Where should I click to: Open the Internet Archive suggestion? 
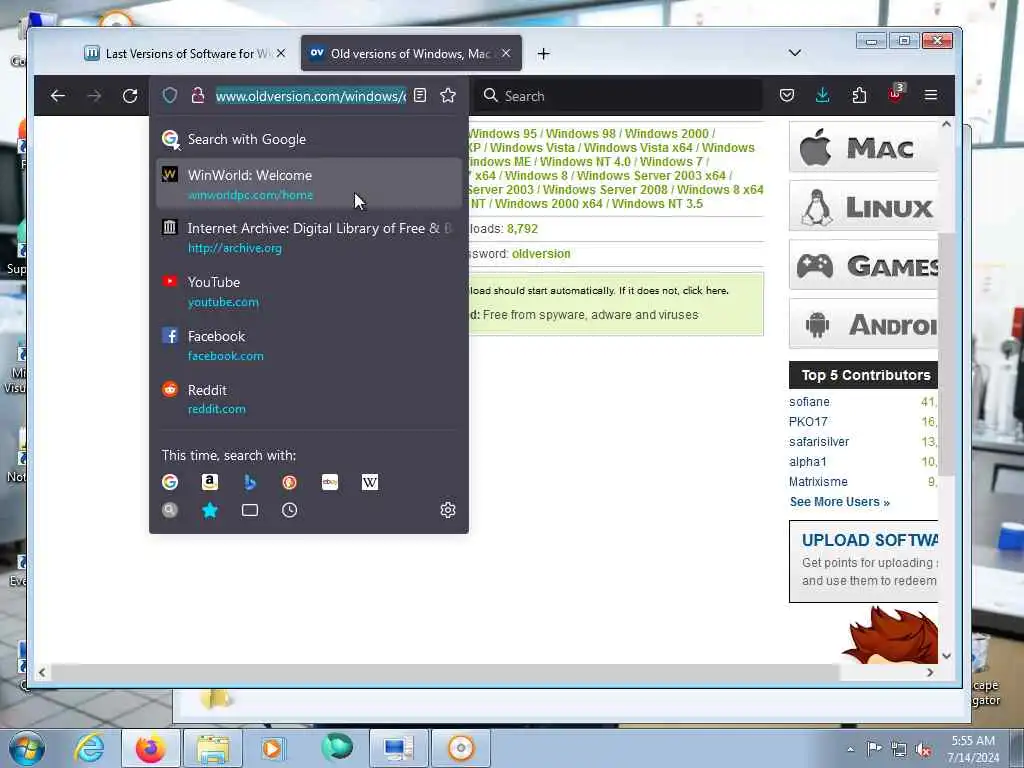(x=308, y=237)
